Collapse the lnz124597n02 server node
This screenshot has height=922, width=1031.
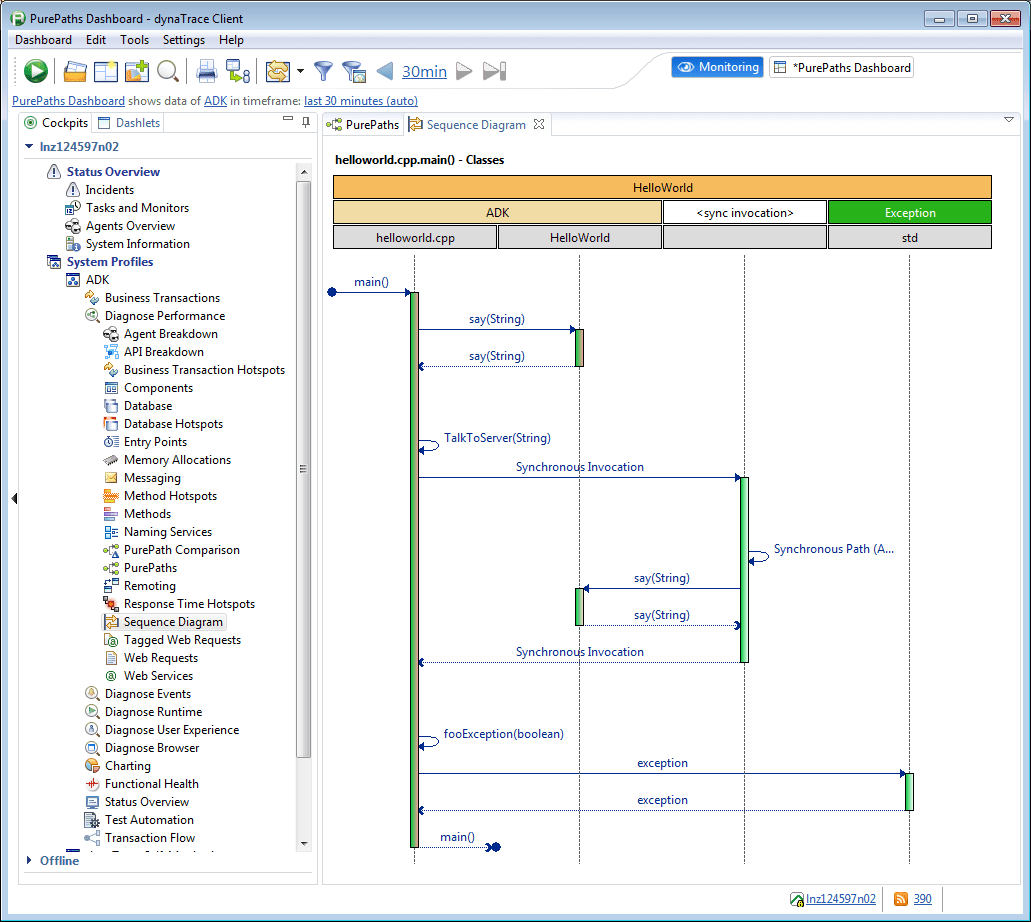point(29,146)
